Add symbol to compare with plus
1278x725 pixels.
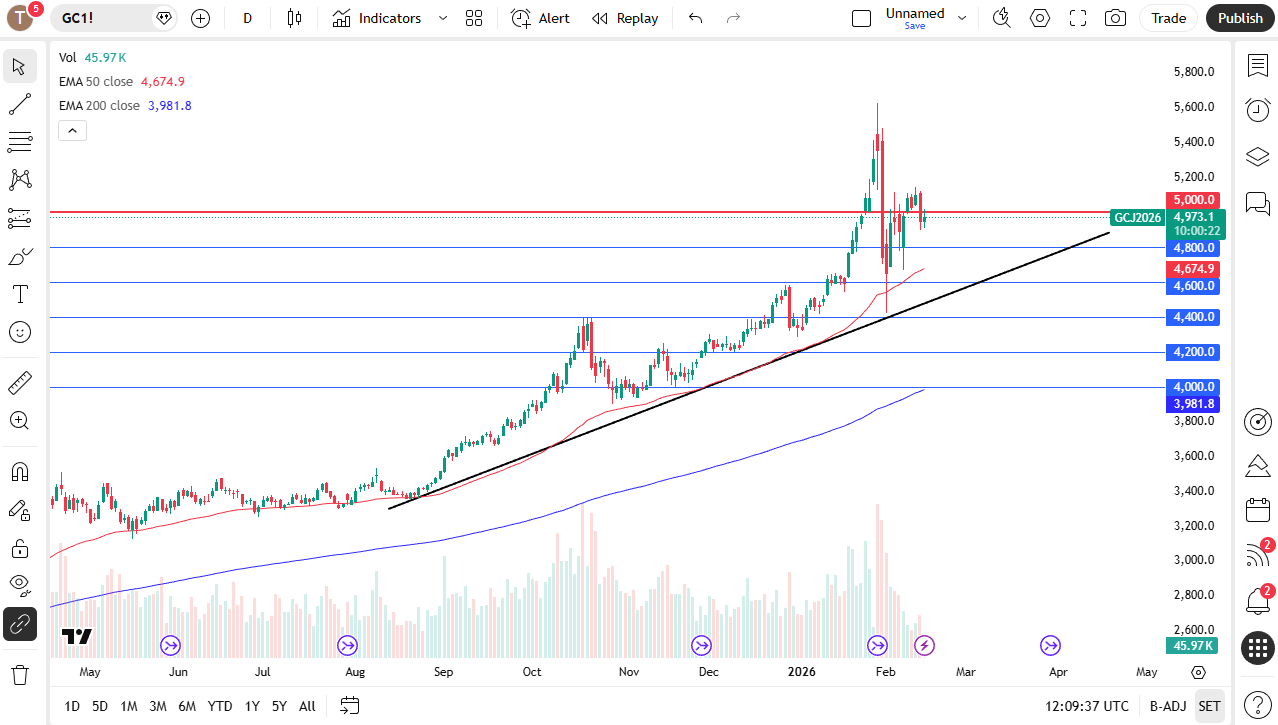click(200, 18)
